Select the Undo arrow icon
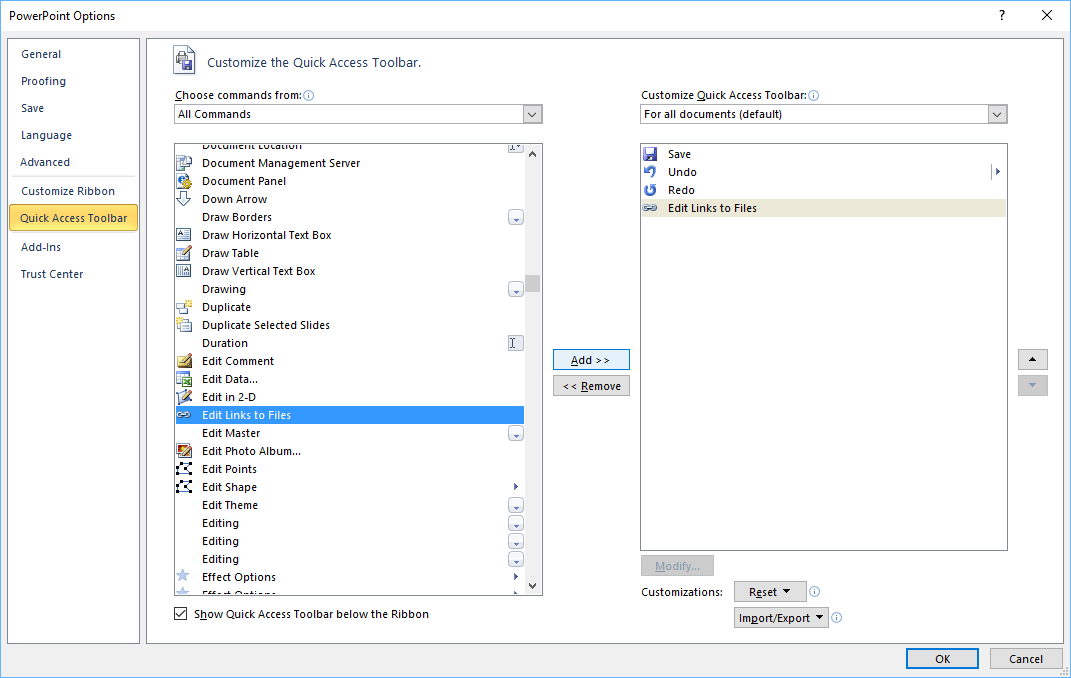 point(650,172)
